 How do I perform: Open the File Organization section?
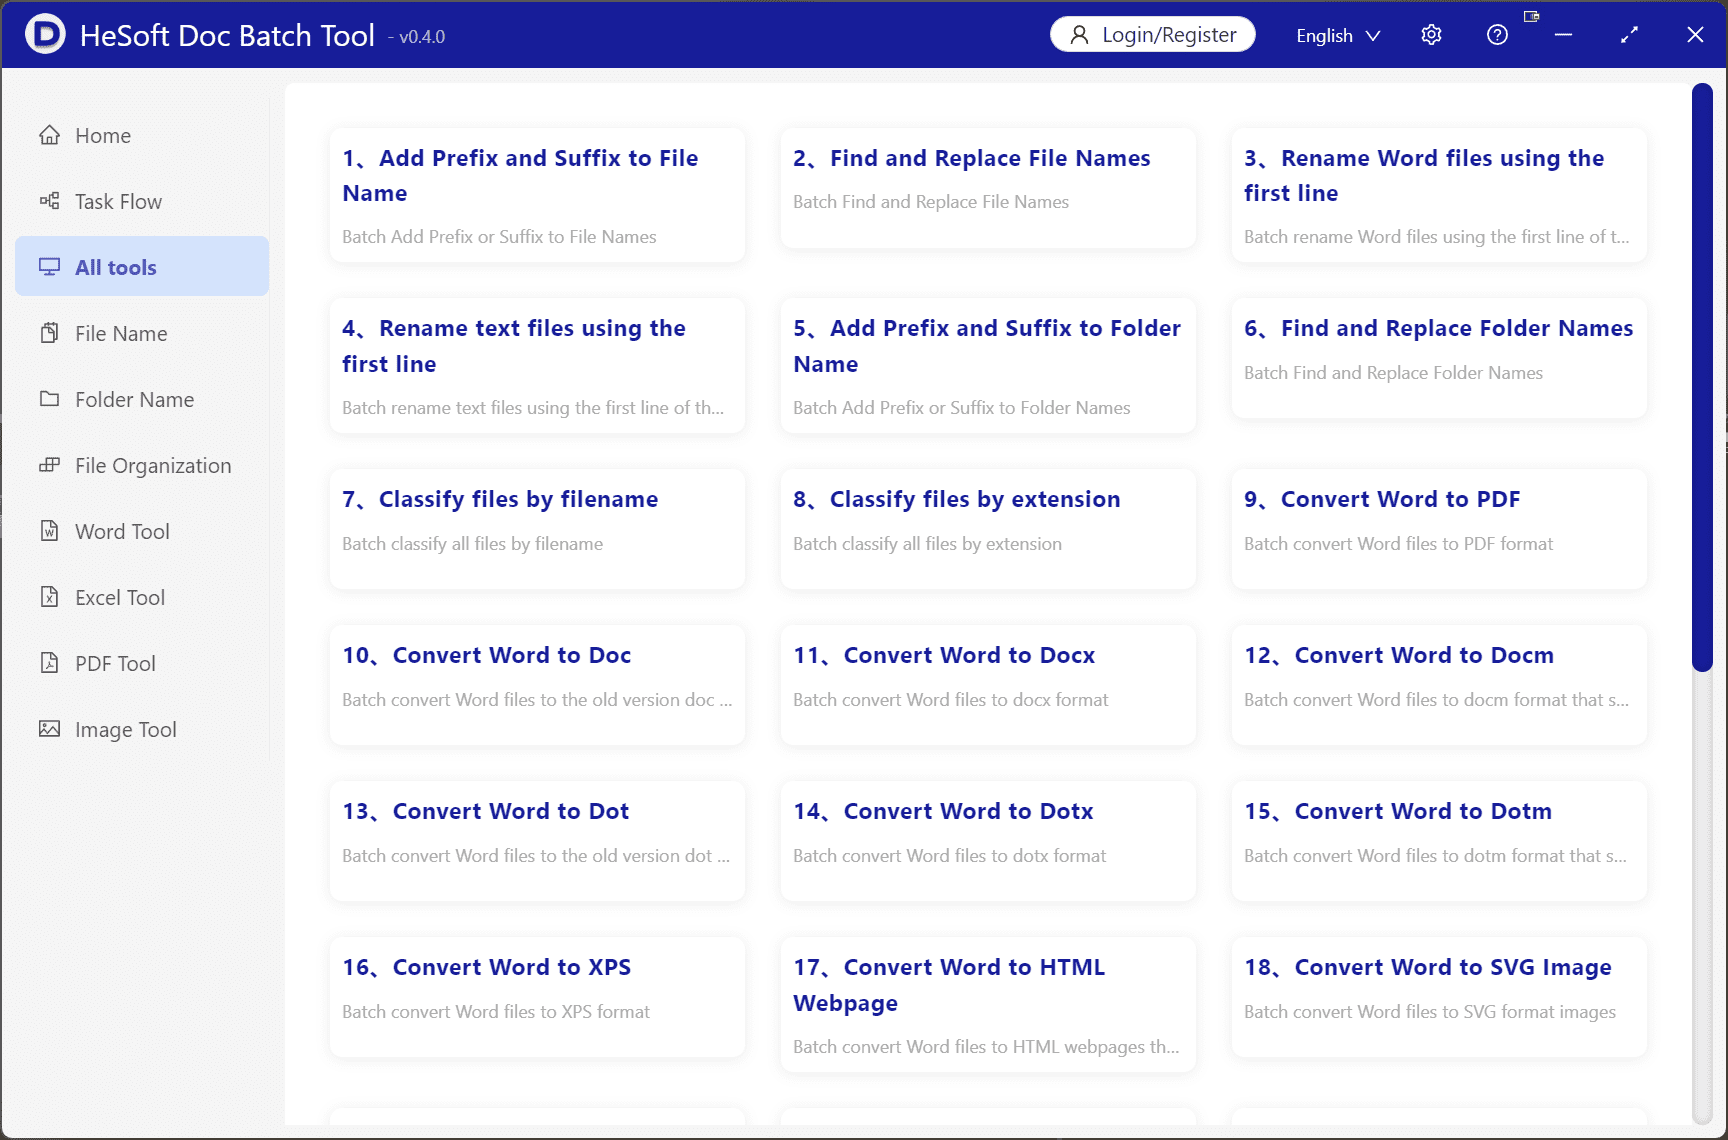[152, 465]
